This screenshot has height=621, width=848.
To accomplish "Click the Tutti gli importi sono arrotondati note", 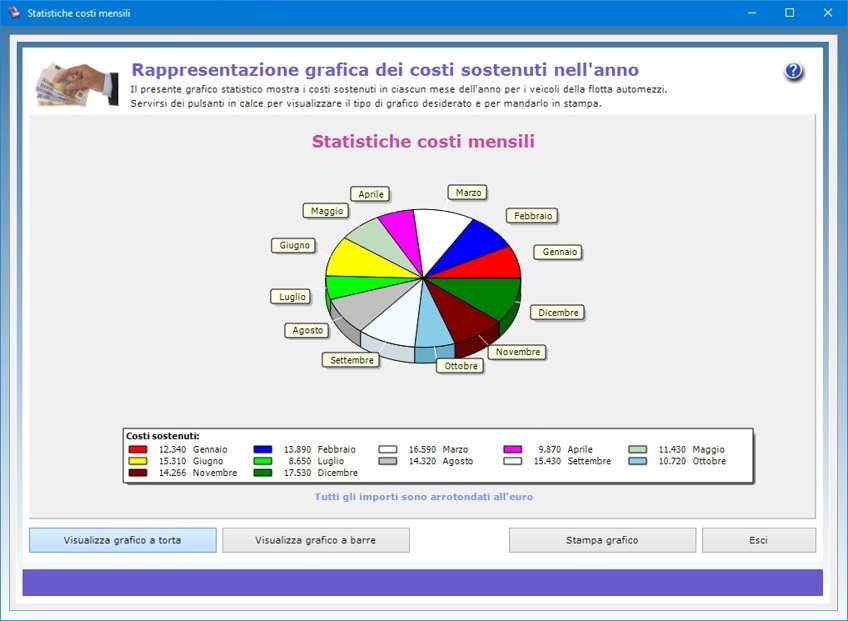I will (423, 497).
